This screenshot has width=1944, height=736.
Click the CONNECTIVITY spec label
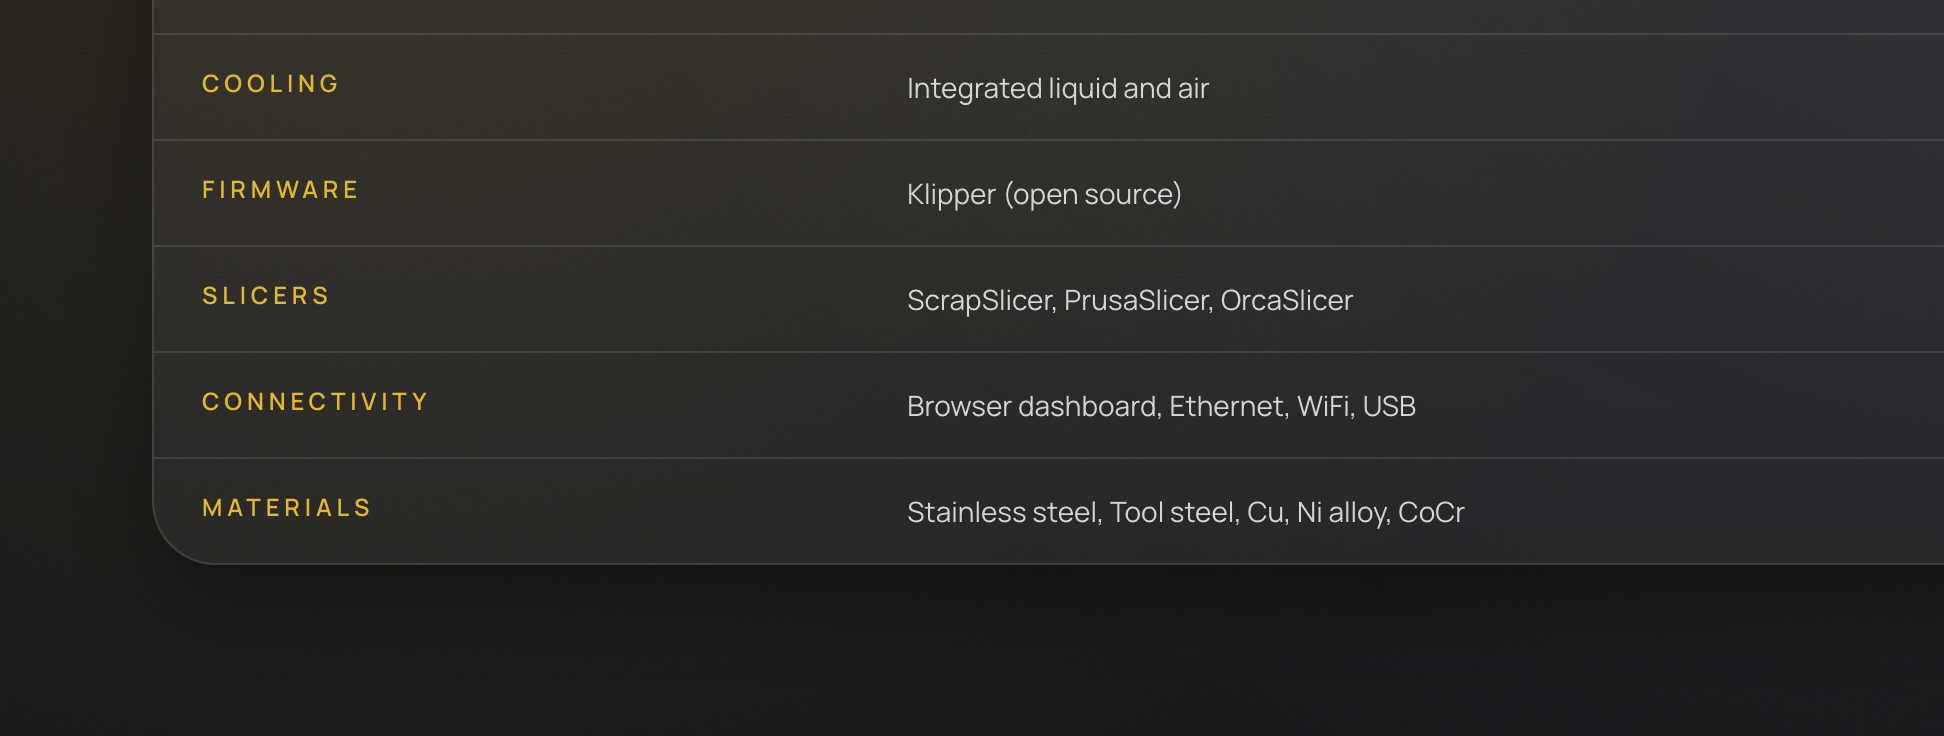point(315,402)
